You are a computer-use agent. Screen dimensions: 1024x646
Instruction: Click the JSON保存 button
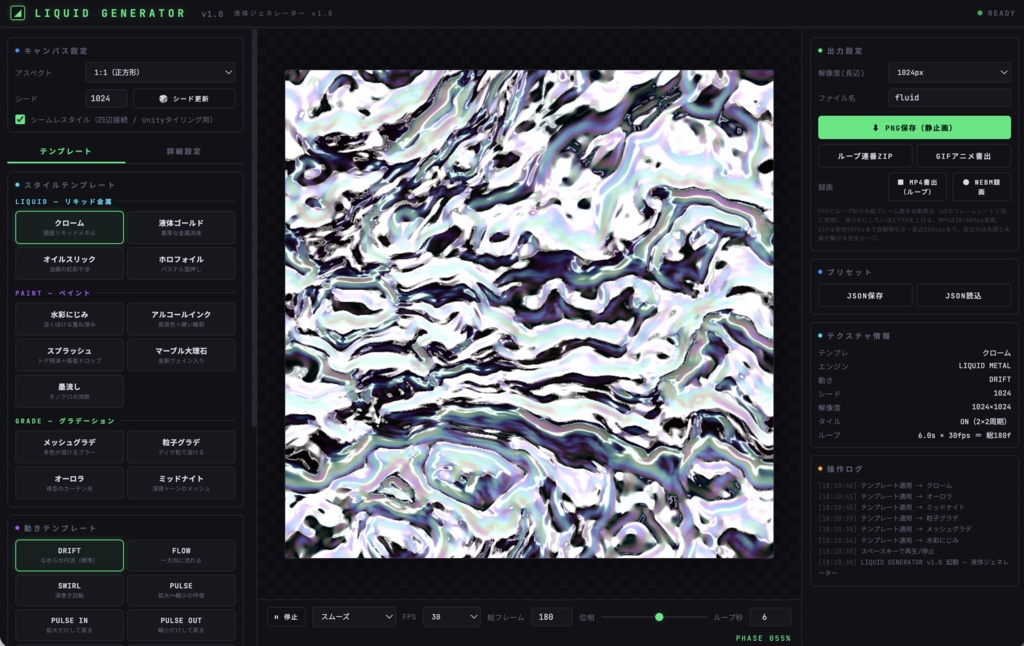865,296
